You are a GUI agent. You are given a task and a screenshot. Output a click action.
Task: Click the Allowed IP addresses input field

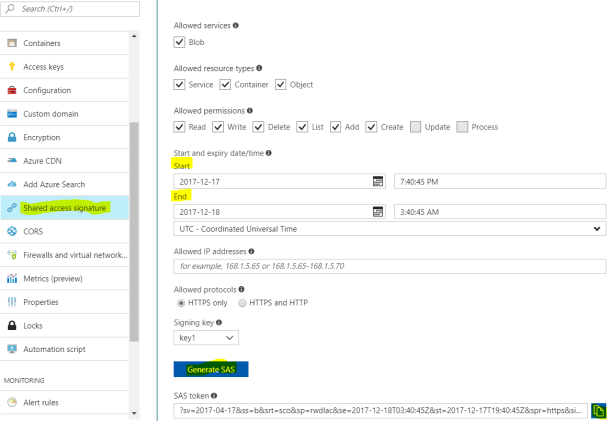coord(390,266)
